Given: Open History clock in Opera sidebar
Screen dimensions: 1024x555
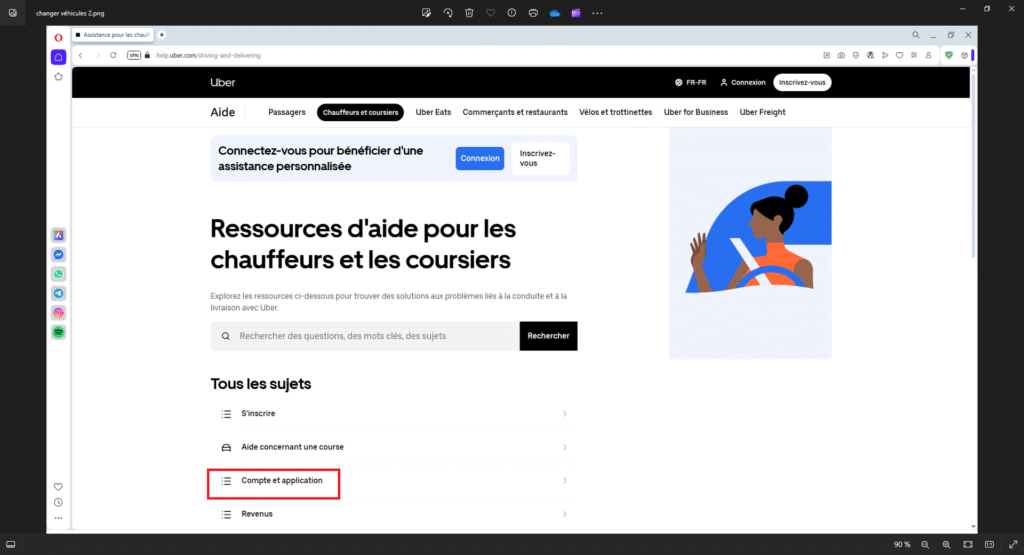Looking at the screenshot, I should (58, 503).
